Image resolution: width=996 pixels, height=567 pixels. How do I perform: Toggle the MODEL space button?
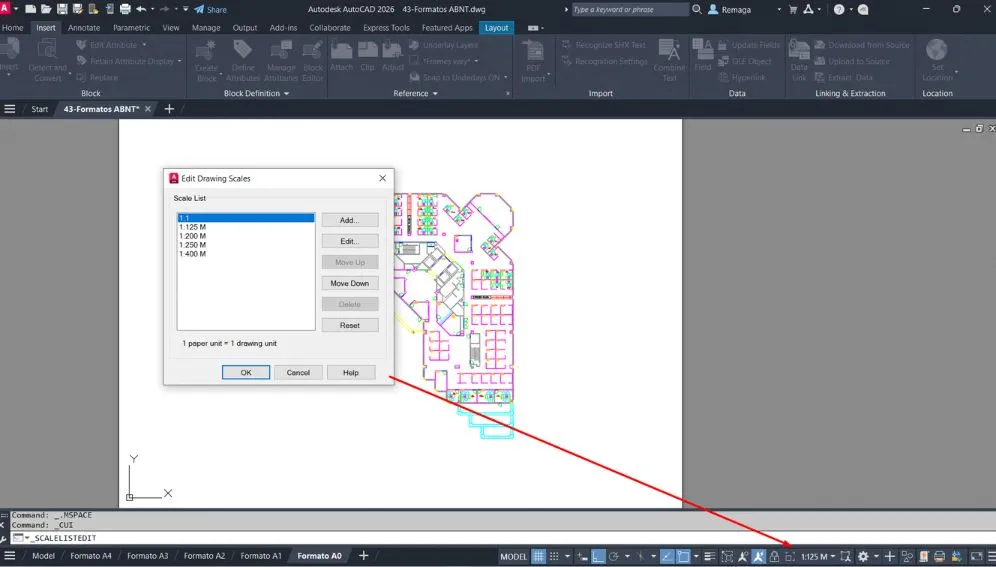pos(513,556)
